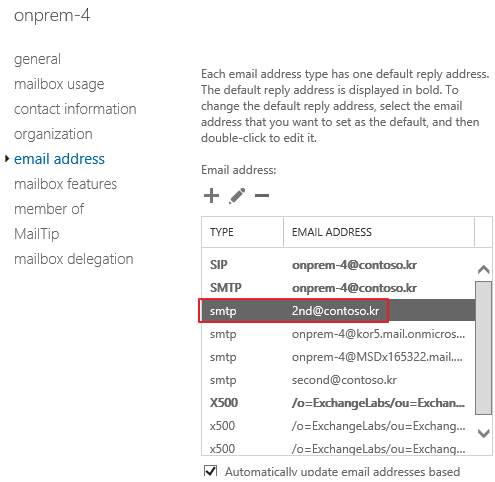495x482 pixels.
Task: Open the member of section
Action: [49, 209]
